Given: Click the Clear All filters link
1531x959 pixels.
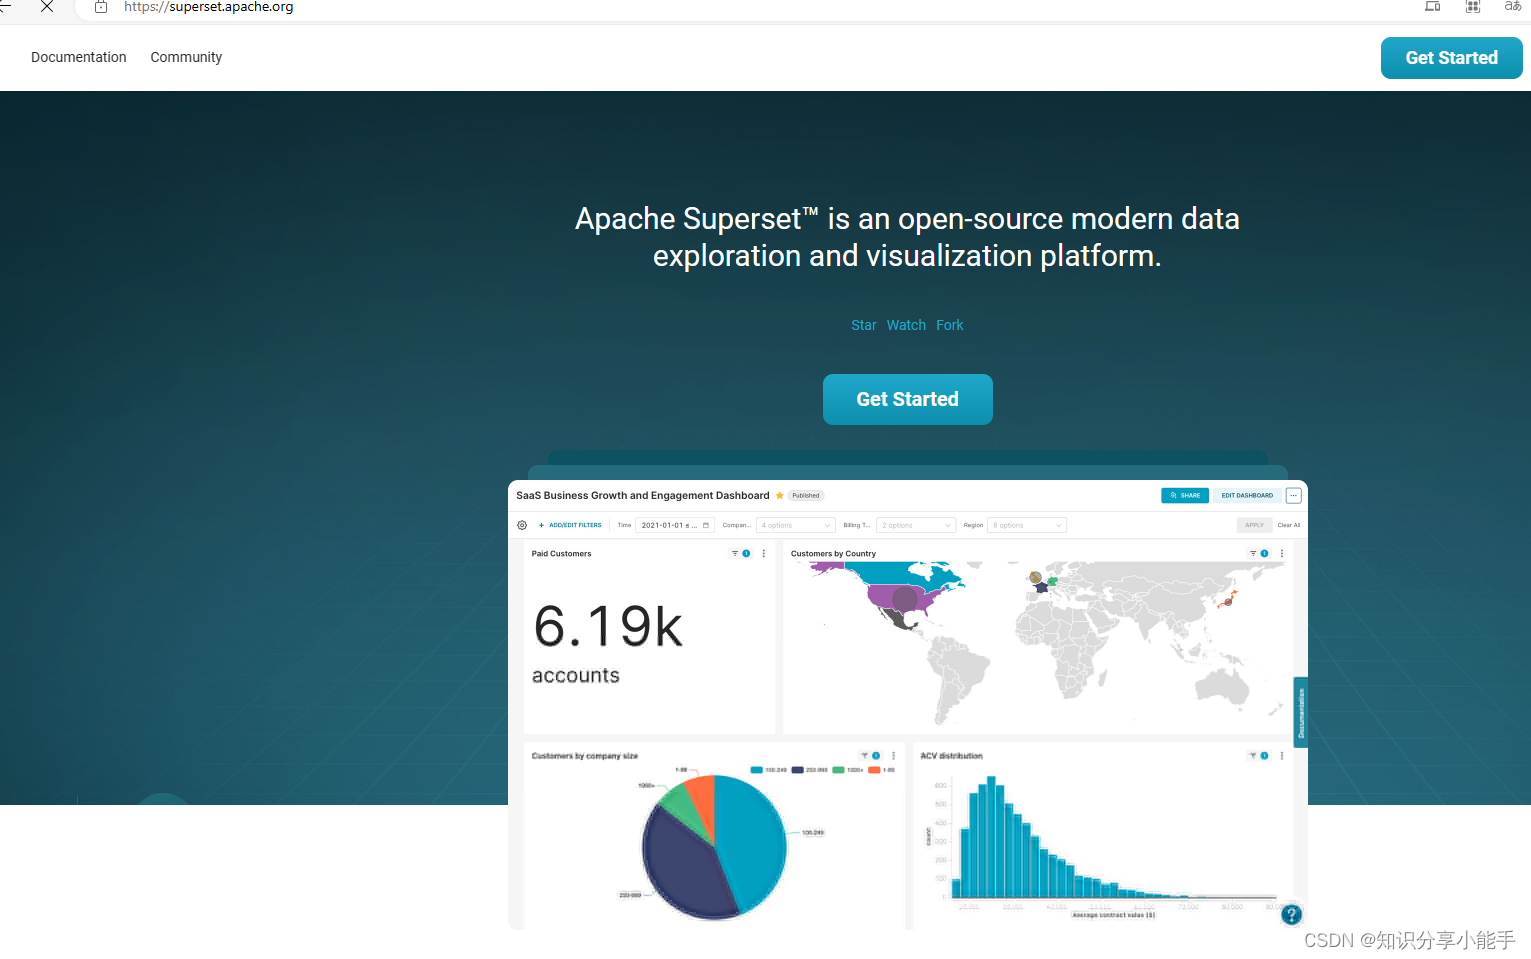Looking at the screenshot, I should click(x=1289, y=525).
